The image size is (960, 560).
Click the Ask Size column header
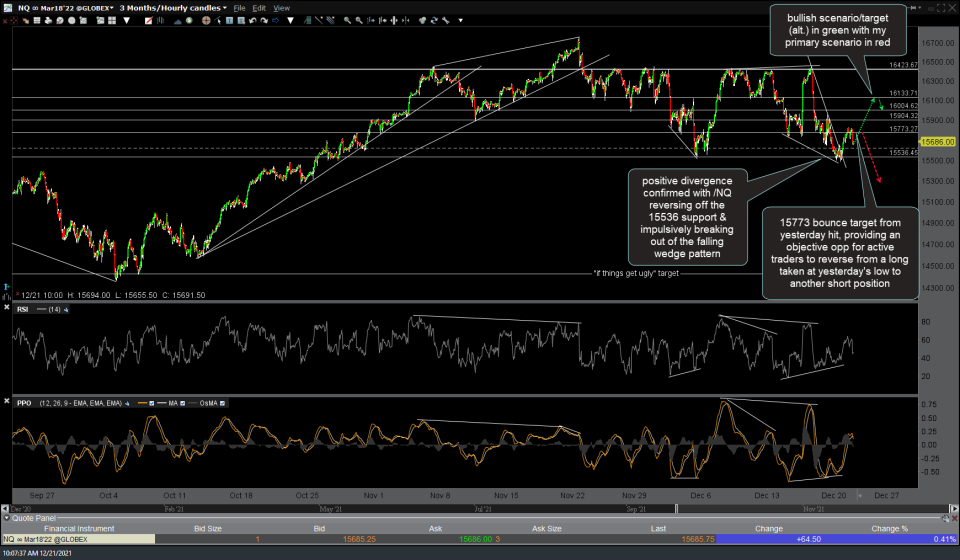pos(547,529)
